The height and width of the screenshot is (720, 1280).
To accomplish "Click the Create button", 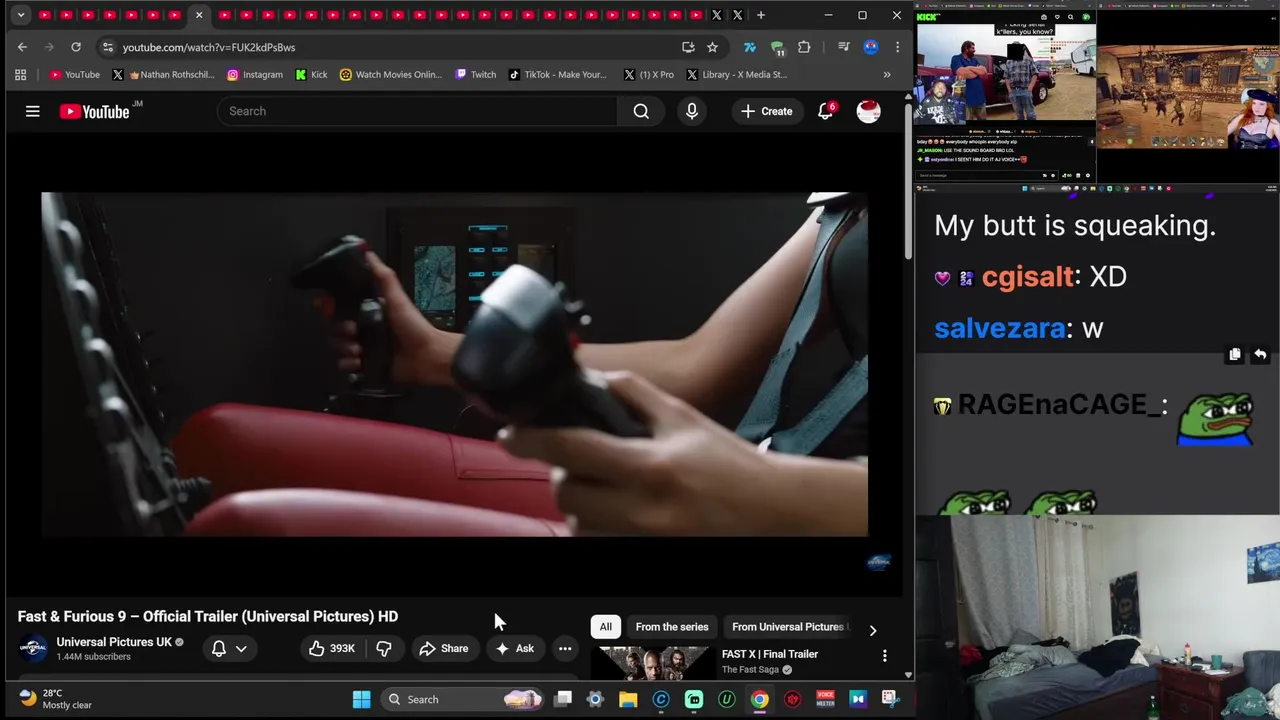I will click(766, 111).
